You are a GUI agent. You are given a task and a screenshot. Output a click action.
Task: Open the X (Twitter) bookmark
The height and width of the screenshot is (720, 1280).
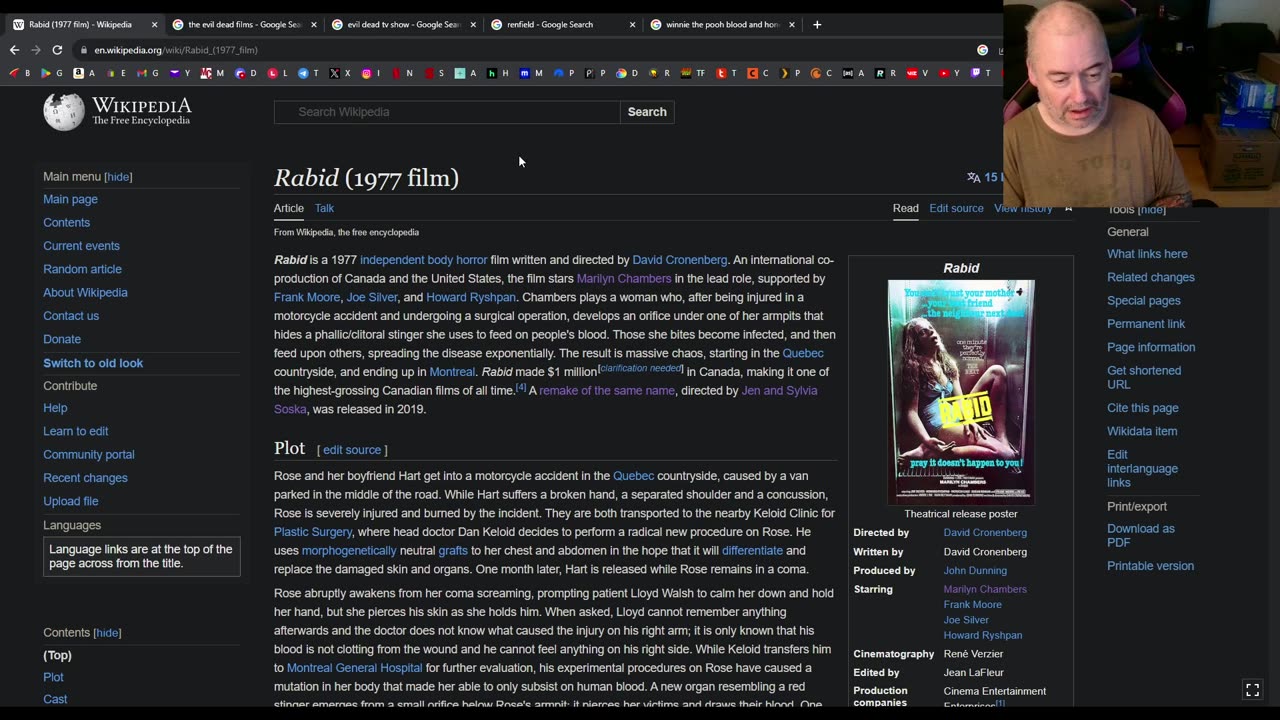click(x=341, y=73)
